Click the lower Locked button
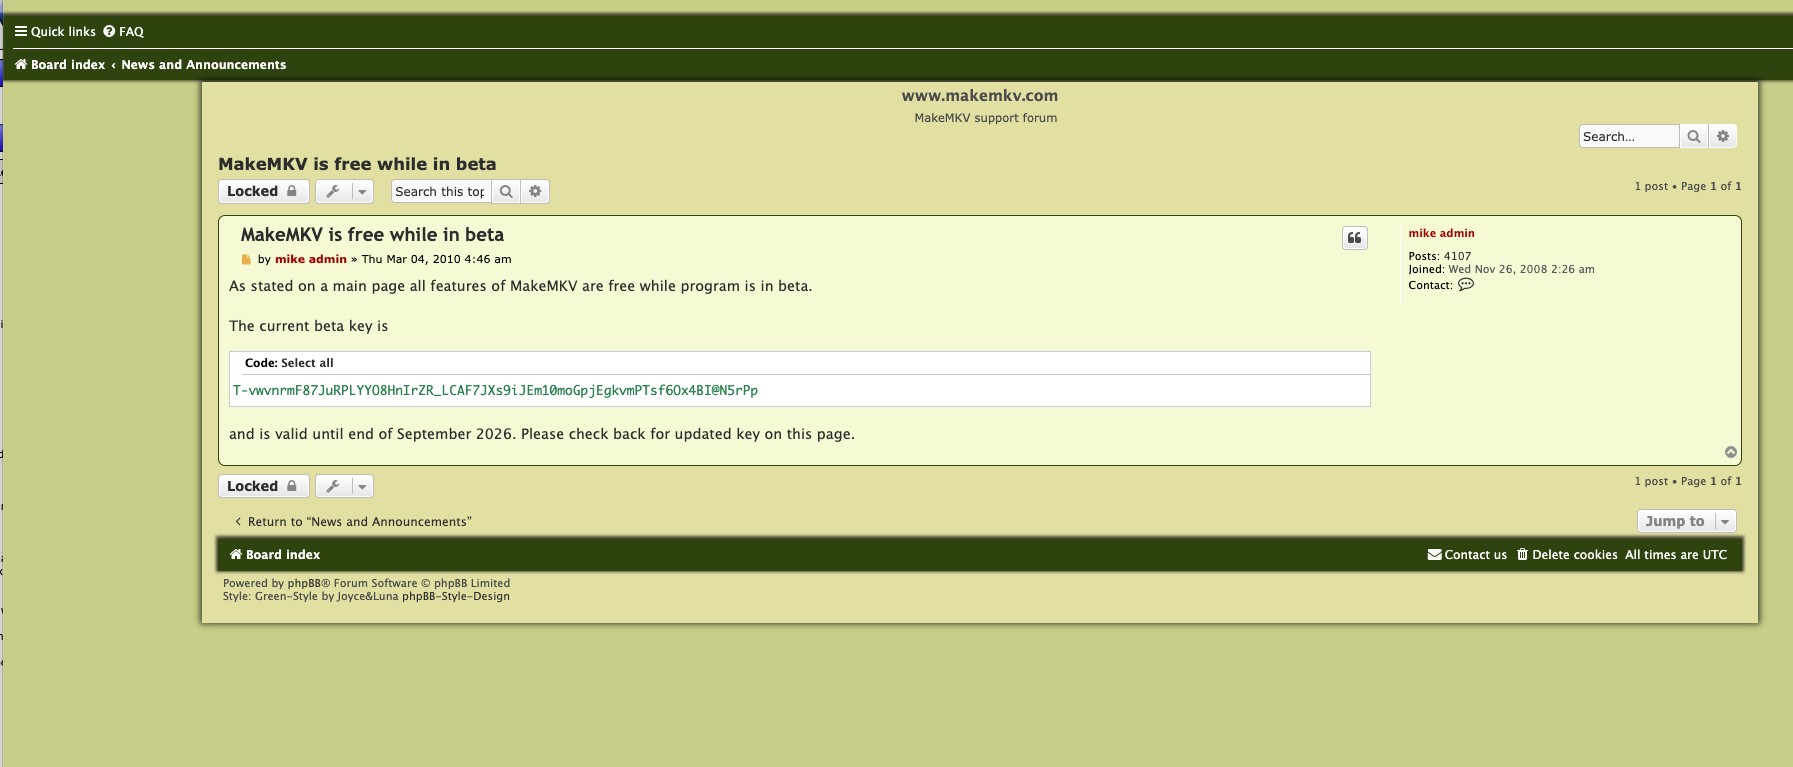The height and width of the screenshot is (767, 1793). [263, 486]
